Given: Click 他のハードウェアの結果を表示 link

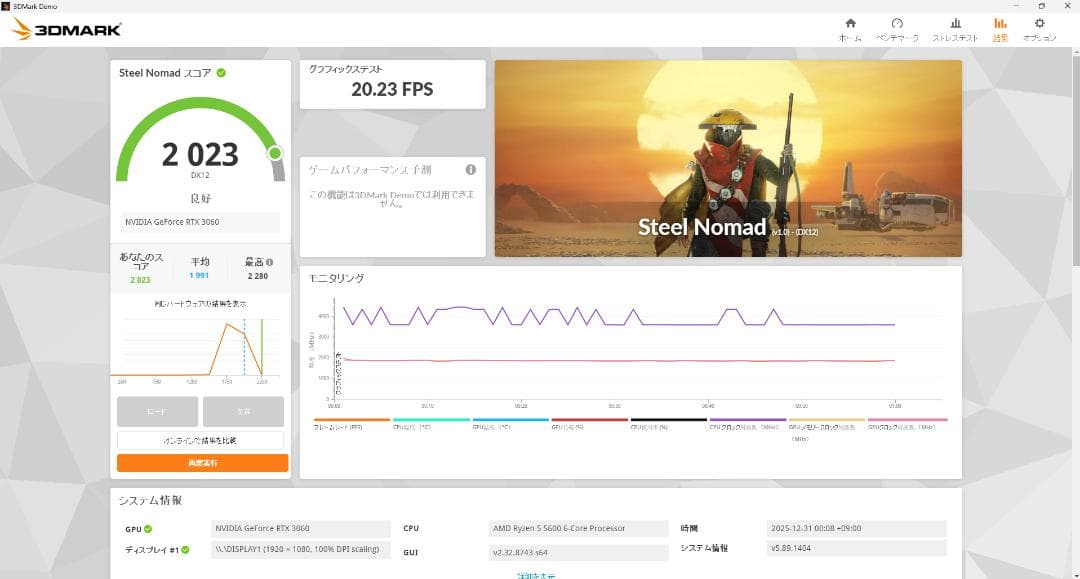Looking at the screenshot, I should (x=200, y=303).
